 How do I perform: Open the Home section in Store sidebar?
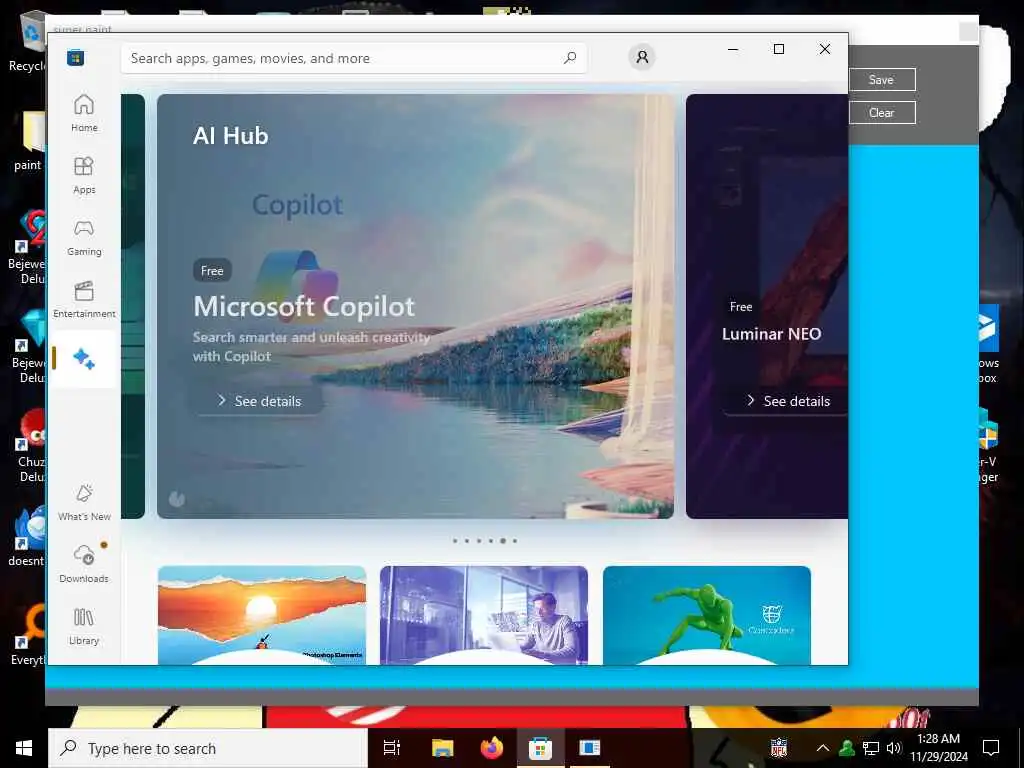point(84,113)
